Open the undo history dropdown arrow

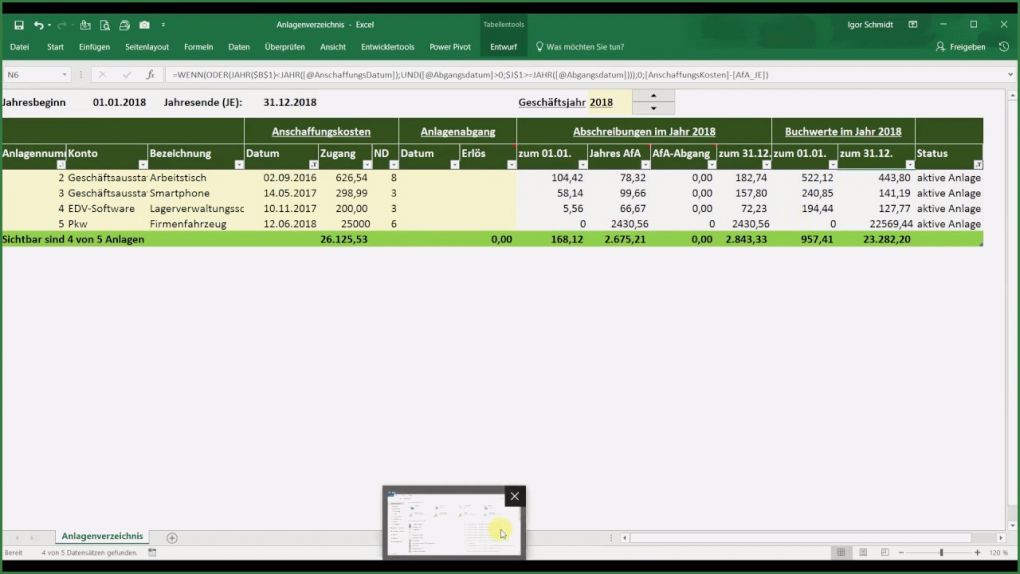coord(49,25)
